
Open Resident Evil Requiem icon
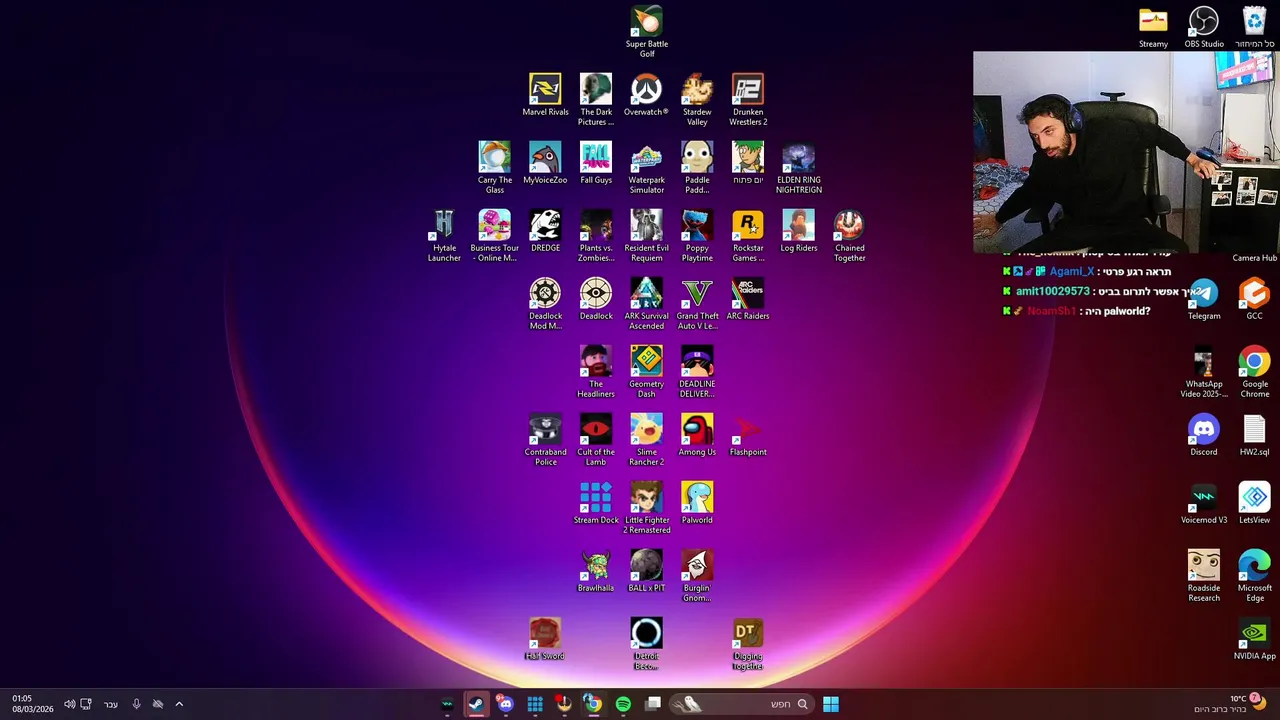click(646, 235)
